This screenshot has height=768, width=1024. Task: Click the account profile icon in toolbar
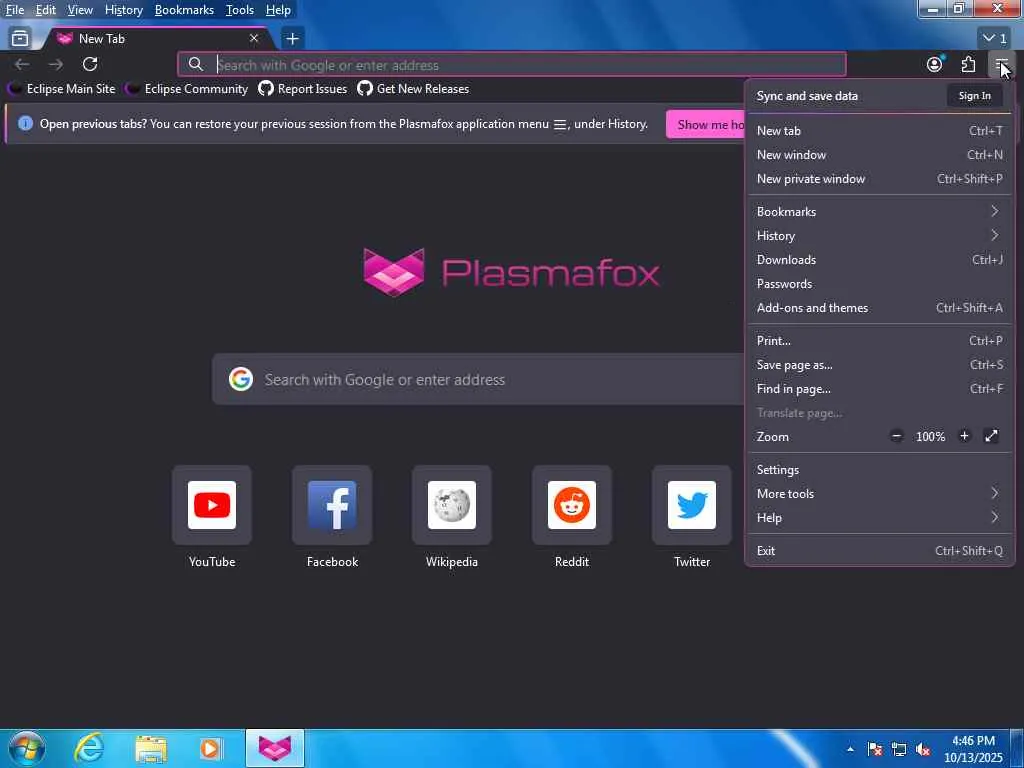[935, 64]
